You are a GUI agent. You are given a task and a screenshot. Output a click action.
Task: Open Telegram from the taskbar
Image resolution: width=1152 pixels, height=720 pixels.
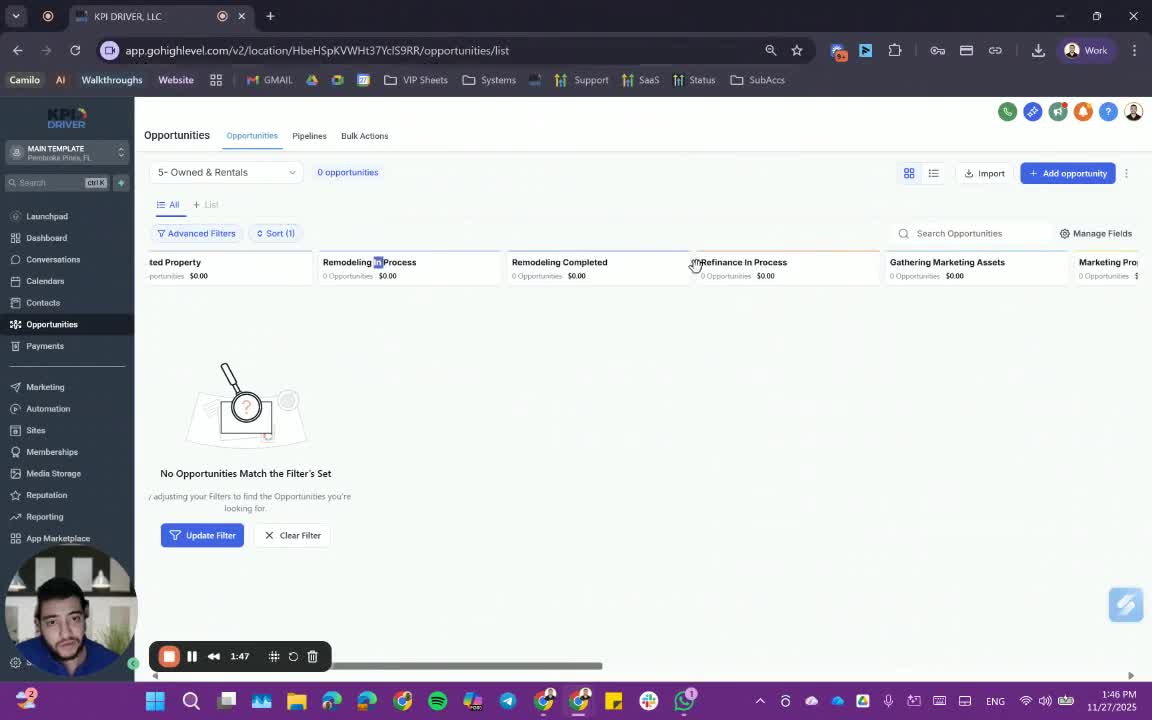tap(508, 701)
